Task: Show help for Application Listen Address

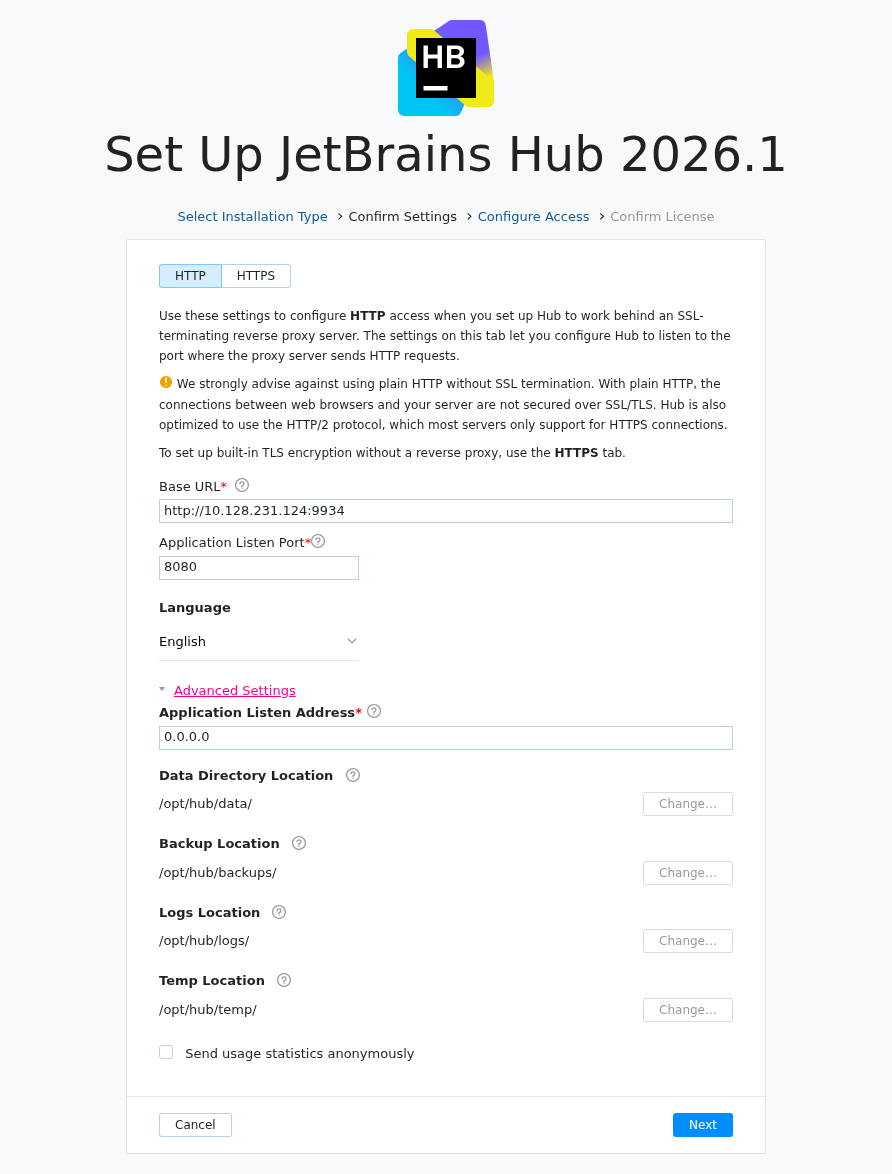Action: click(374, 711)
